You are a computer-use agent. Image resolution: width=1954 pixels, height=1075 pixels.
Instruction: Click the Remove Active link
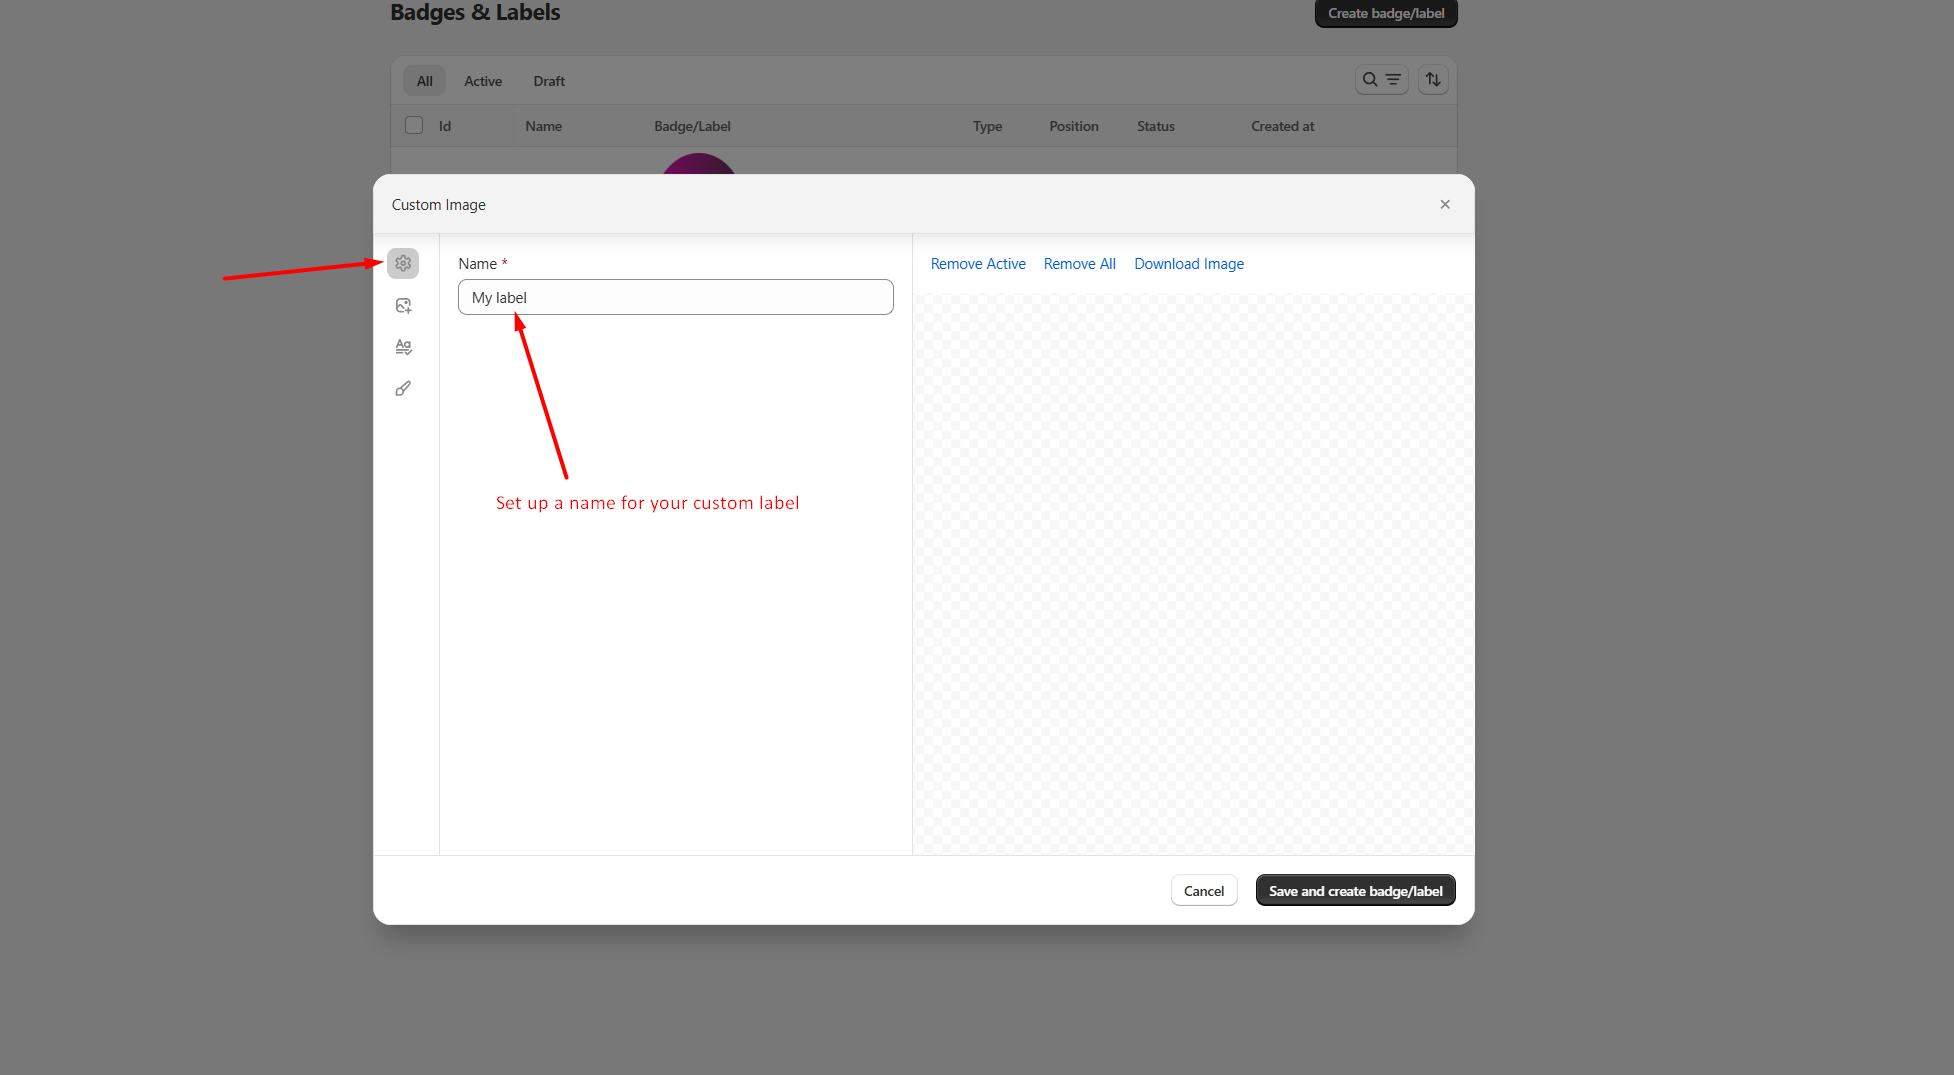pyautogui.click(x=978, y=264)
